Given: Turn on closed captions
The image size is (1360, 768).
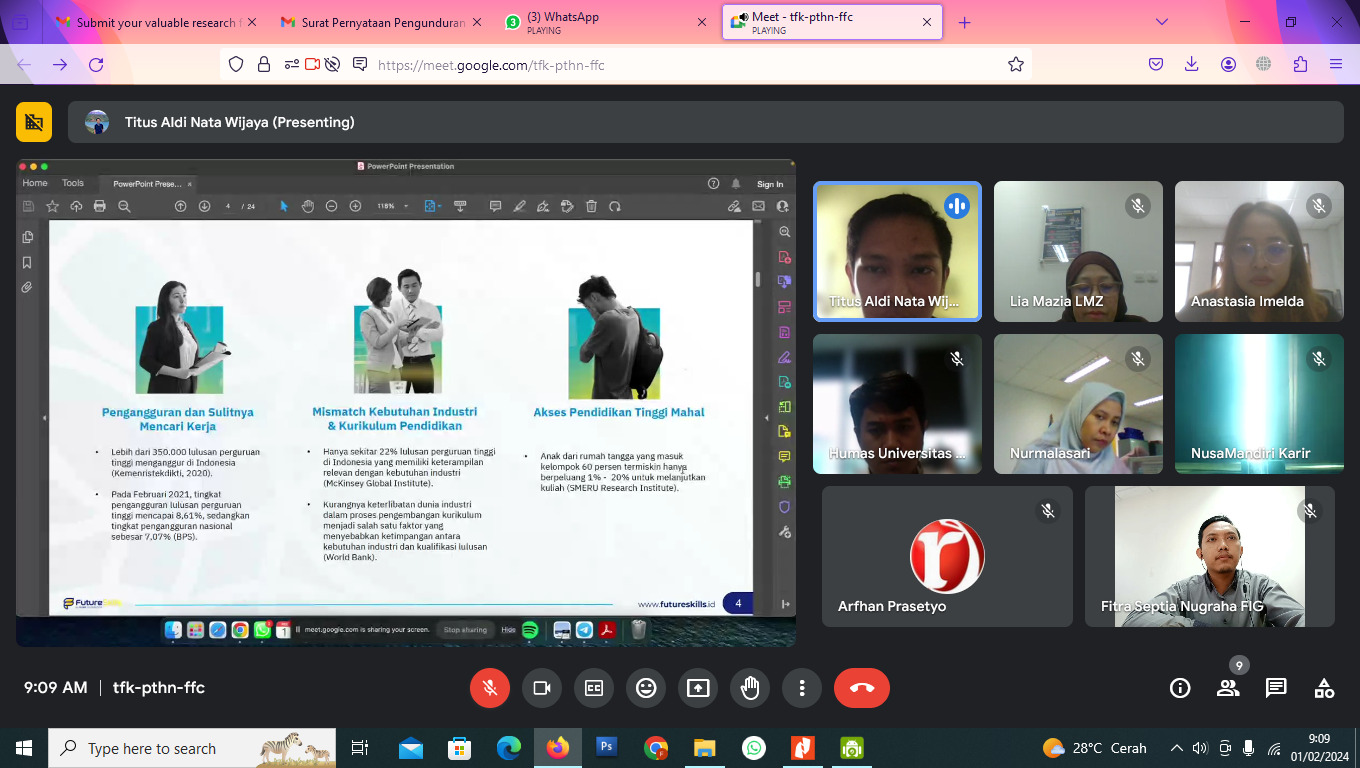Looking at the screenshot, I should pos(594,688).
